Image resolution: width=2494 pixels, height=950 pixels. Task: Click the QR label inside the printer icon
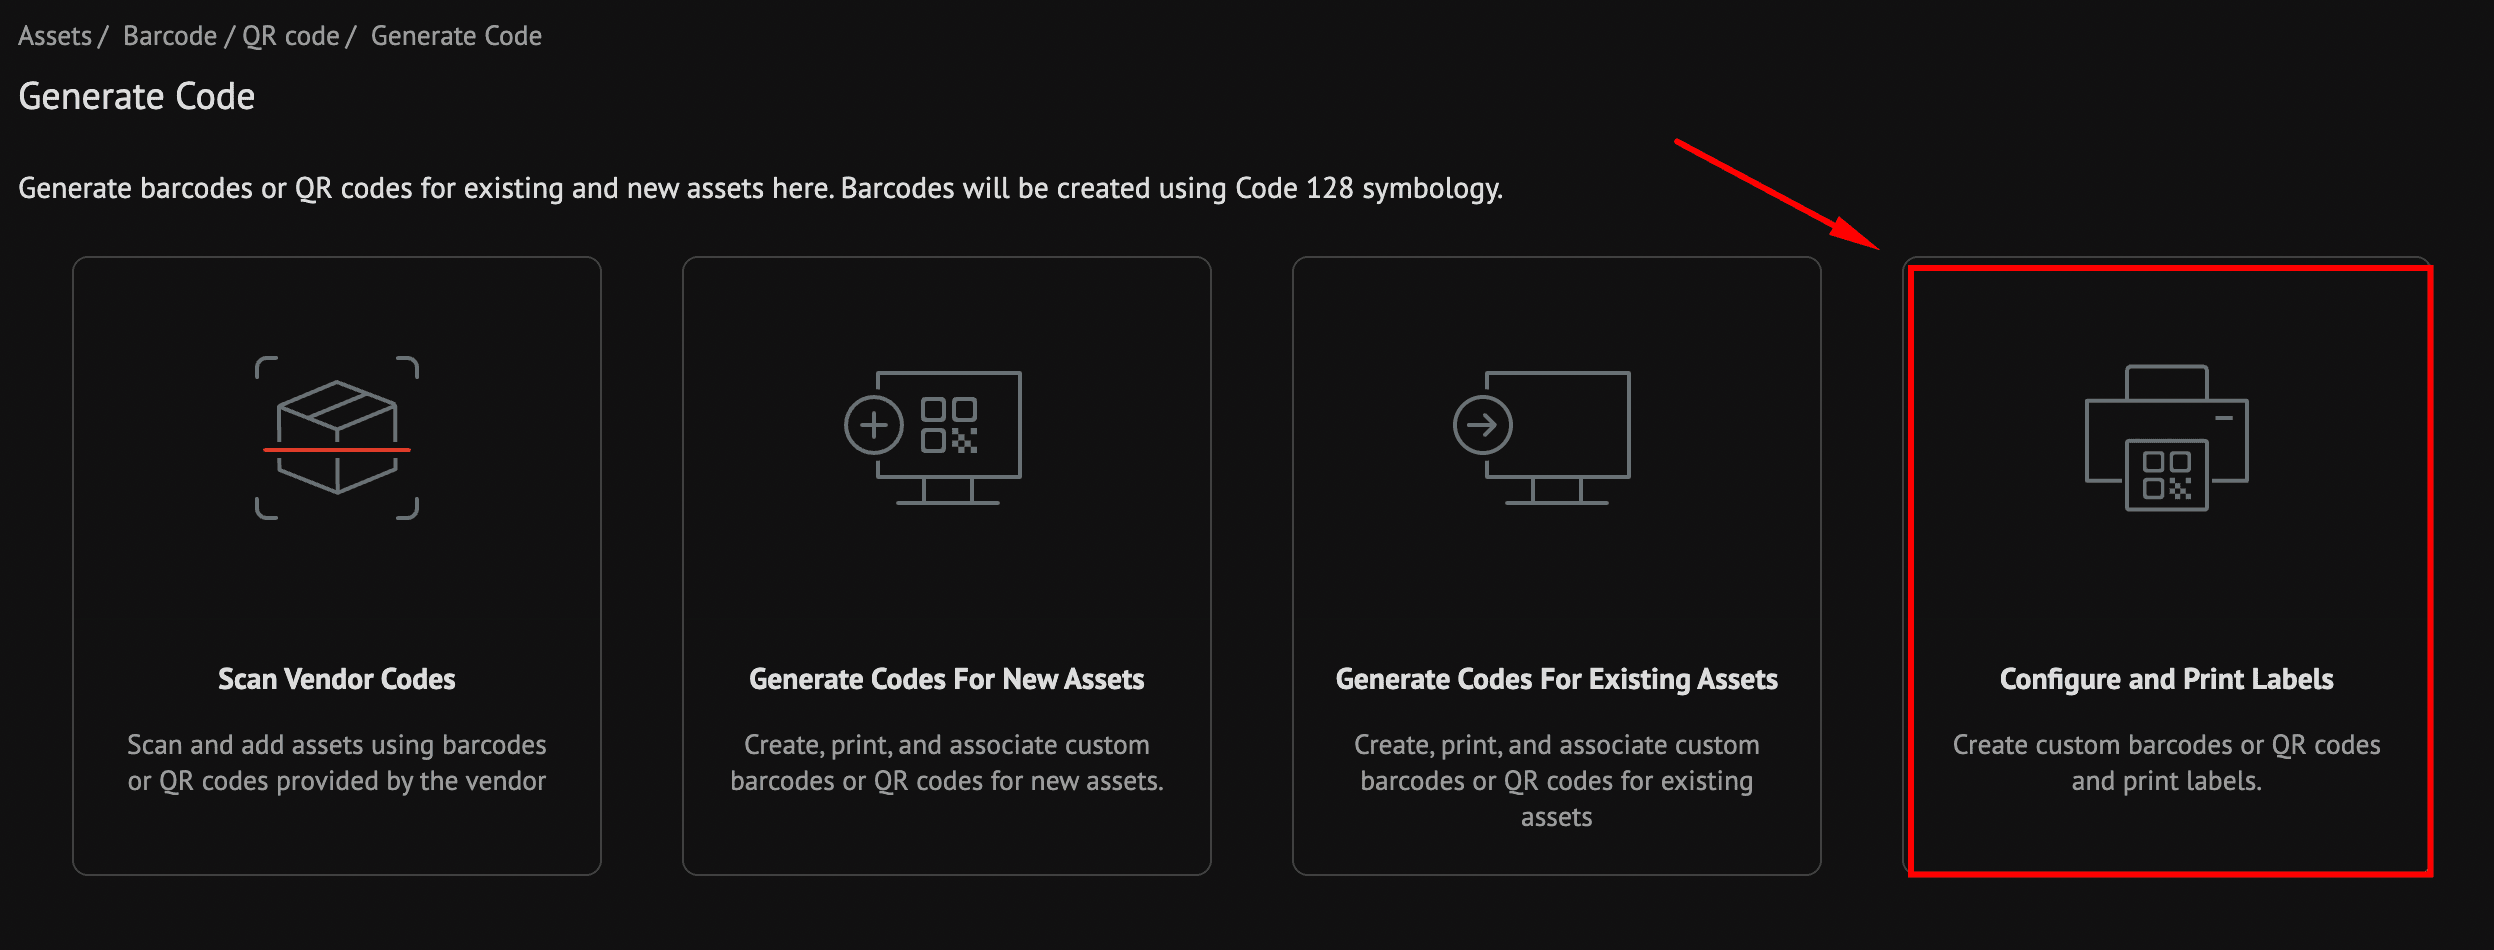[2166, 475]
